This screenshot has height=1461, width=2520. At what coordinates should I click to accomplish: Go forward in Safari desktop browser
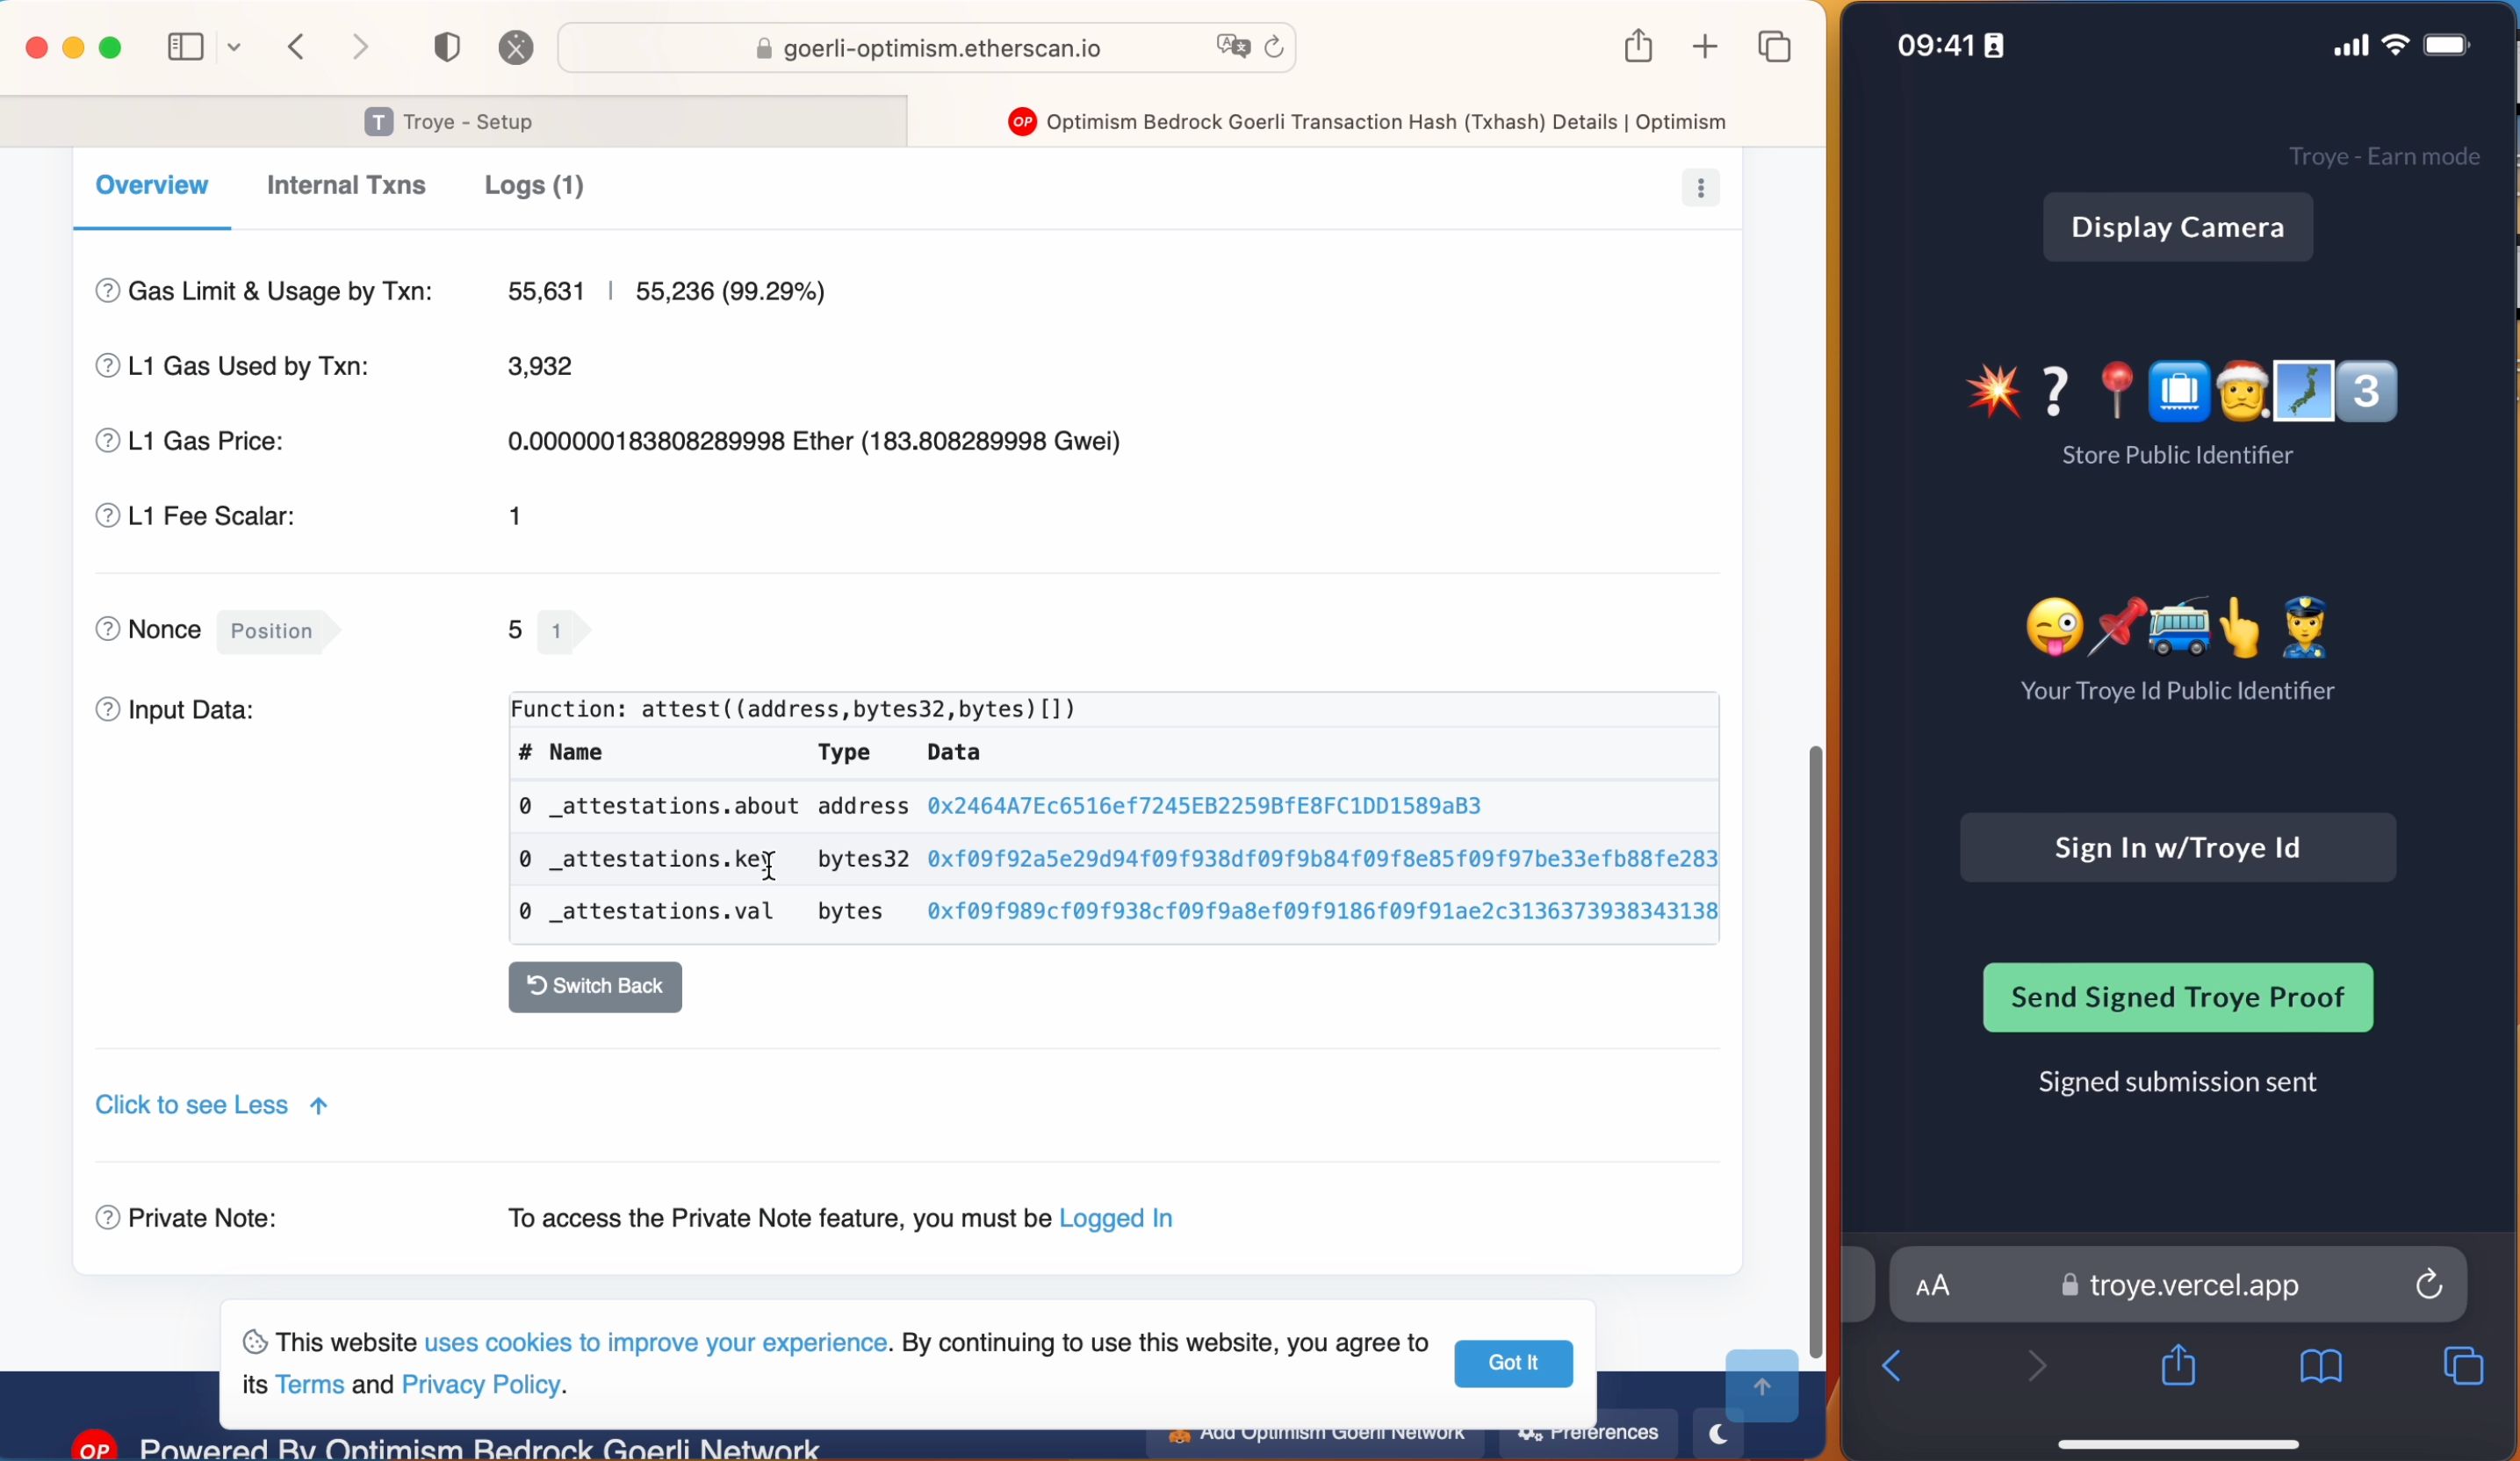pos(361,47)
